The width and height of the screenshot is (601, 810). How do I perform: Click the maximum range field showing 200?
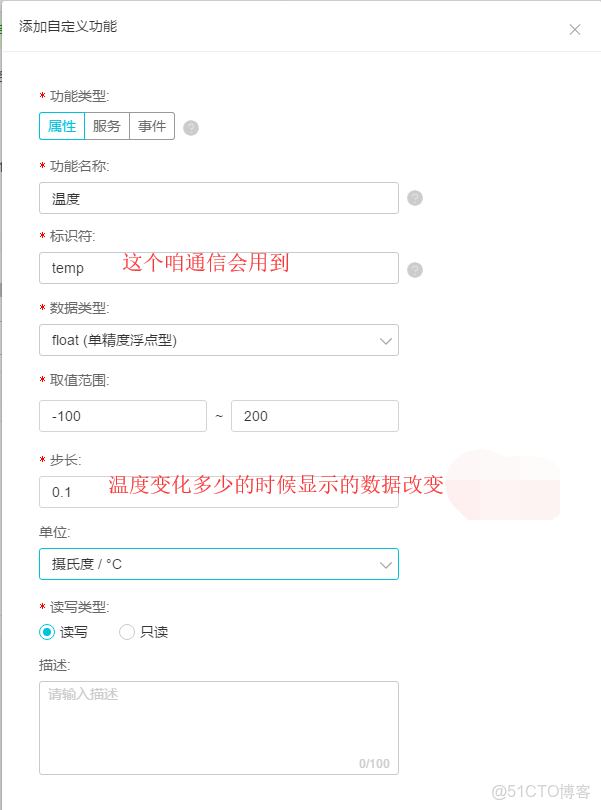point(315,416)
